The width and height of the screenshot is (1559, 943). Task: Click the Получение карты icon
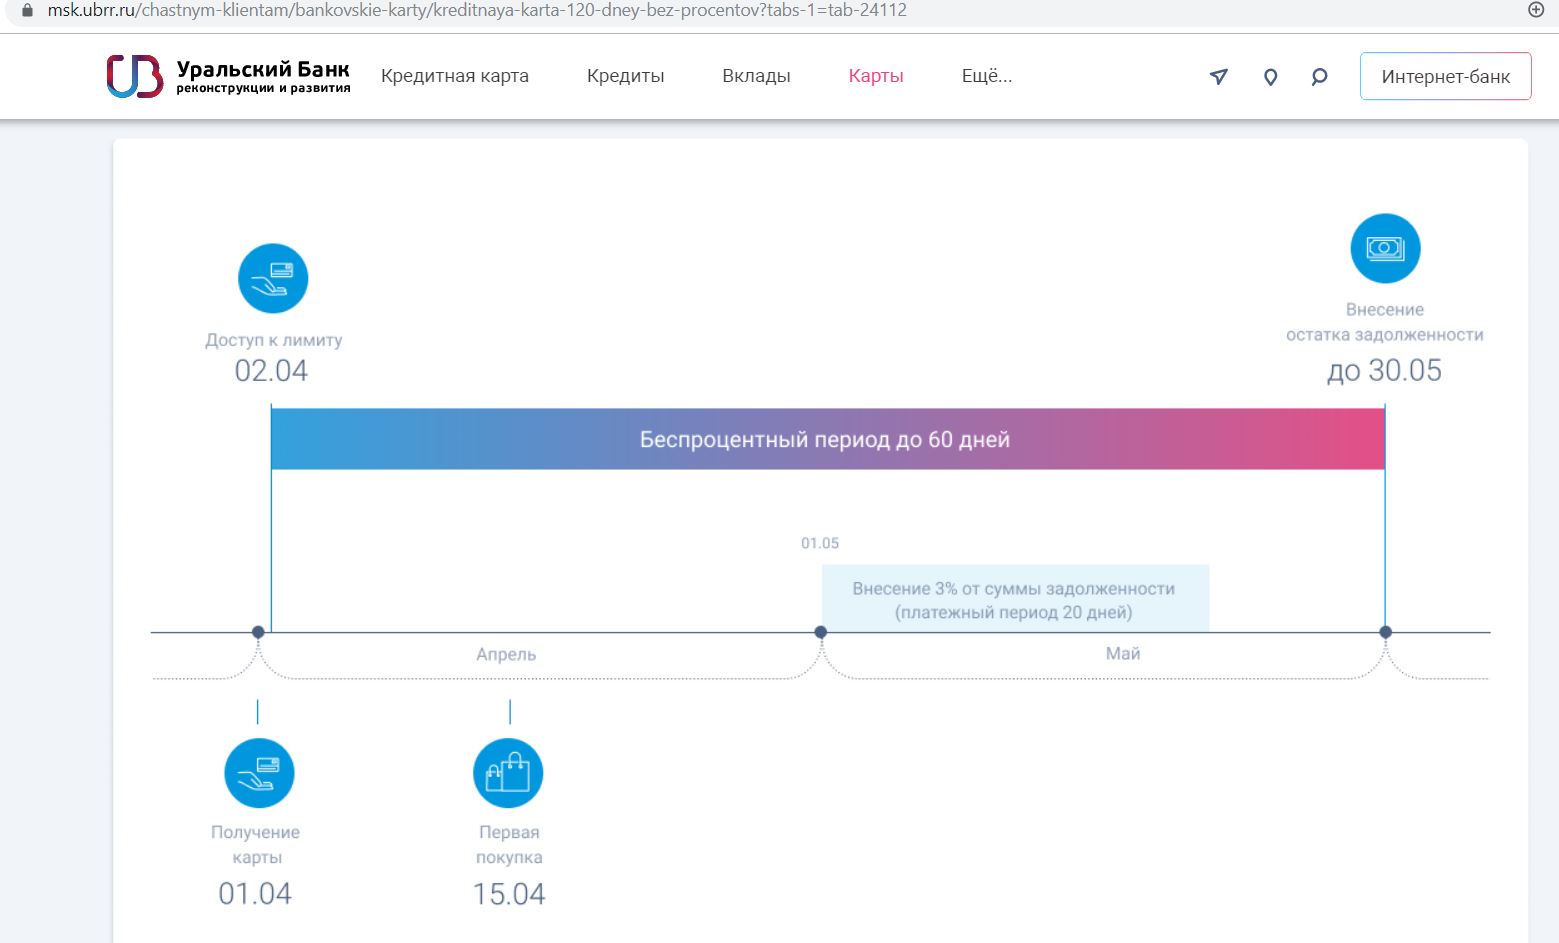tap(259, 773)
